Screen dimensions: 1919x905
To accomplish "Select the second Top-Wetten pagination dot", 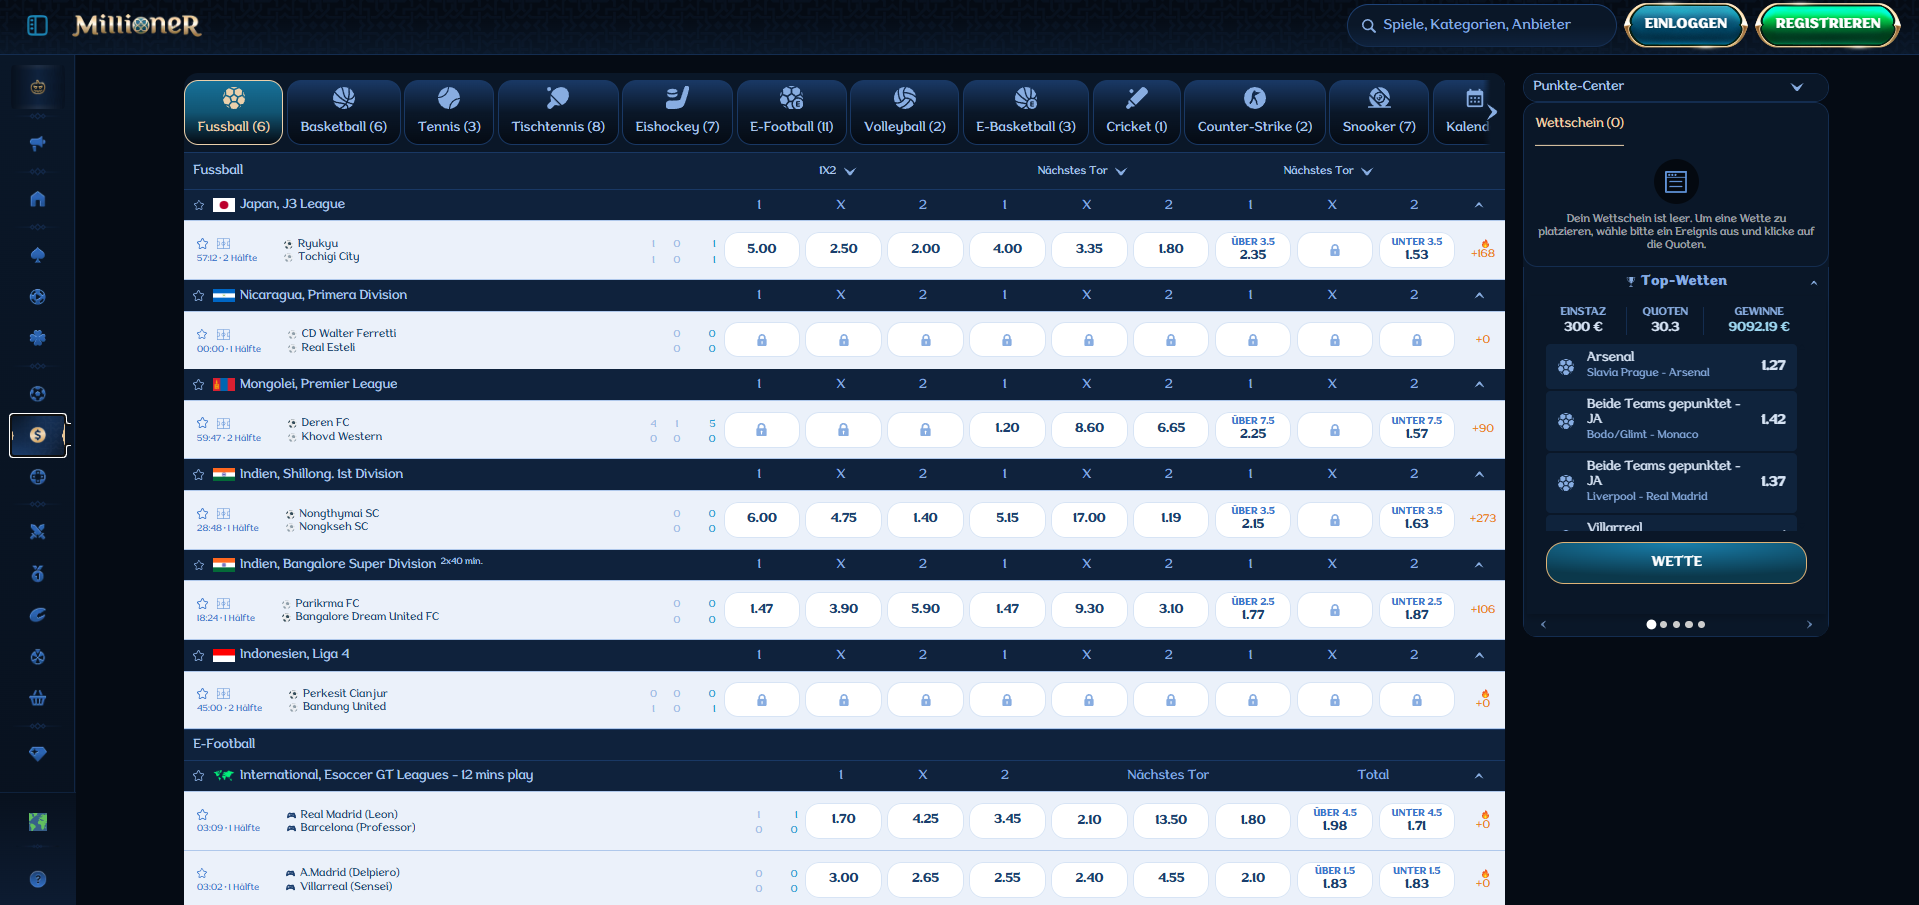I will click(x=1664, y=624).
